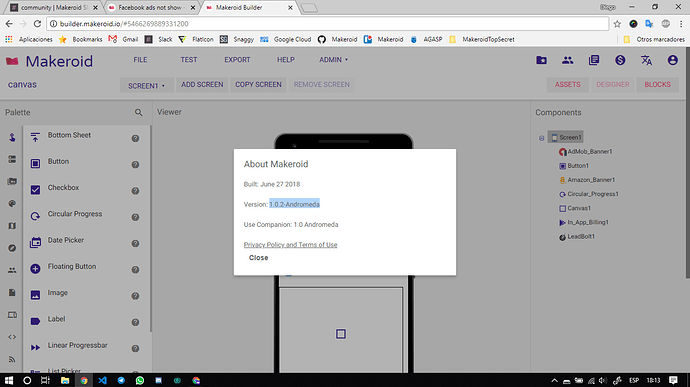Collapse the Screen1 tree node
This screenshot has height=387, width=690.
(x=542, y=138)
